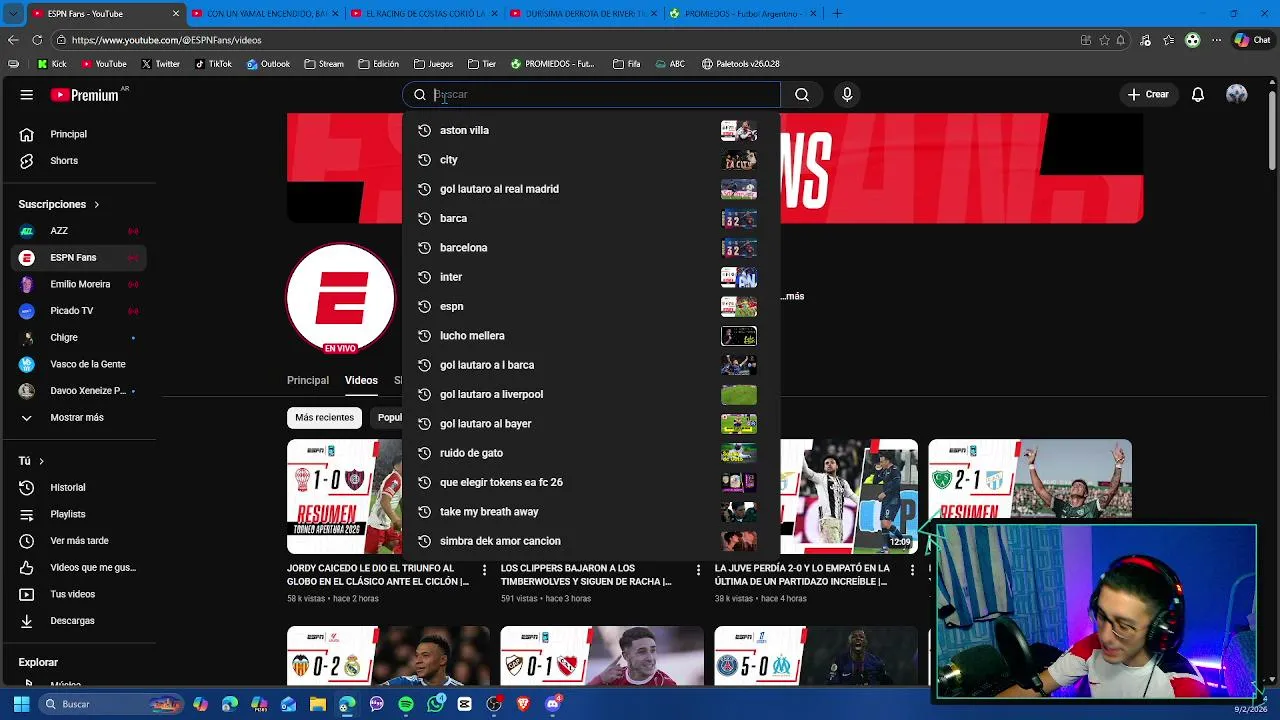Screen dimensions: 1280x720
Task: Go to Principal in sidebar
Action: [x=78, y=134]
